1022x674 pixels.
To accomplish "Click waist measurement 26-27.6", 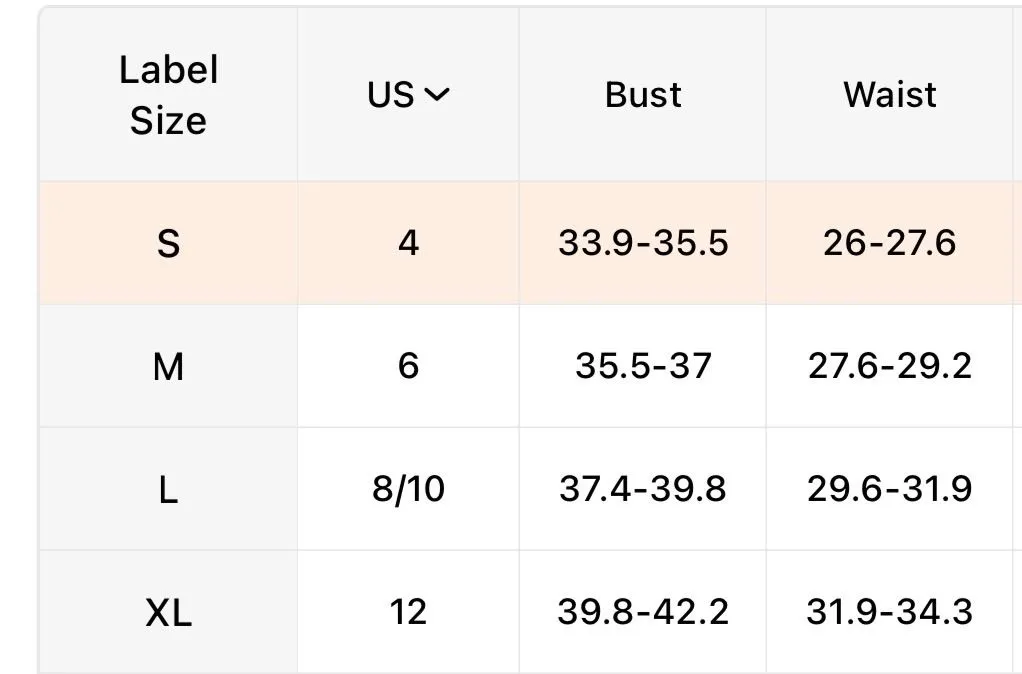I will click(890, 243).
